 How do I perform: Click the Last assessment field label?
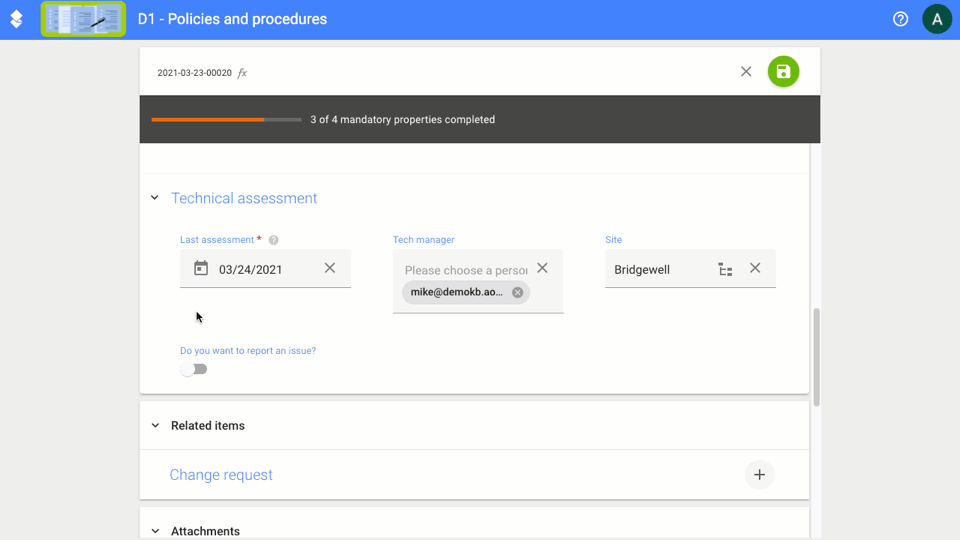[217, 240]
